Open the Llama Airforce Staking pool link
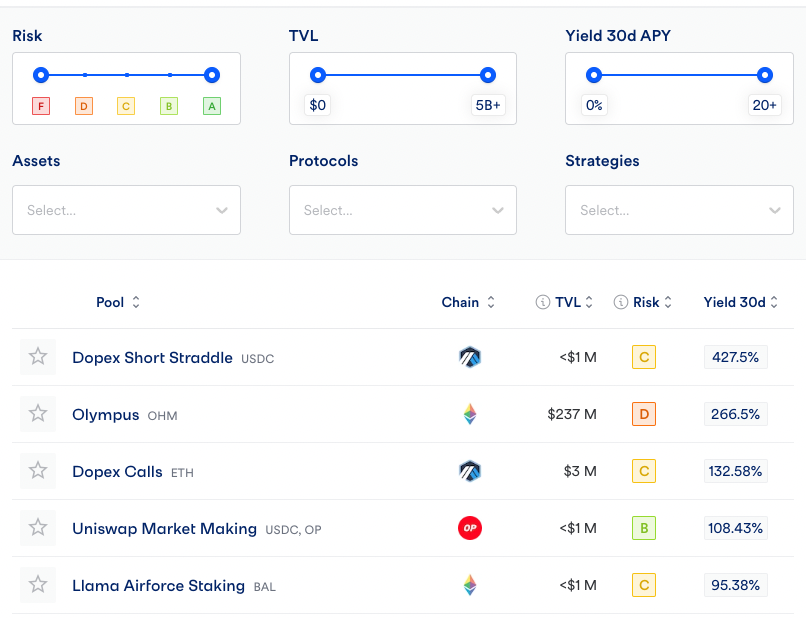This screenshot has height=618, width=806. click(x=158, y=586)
